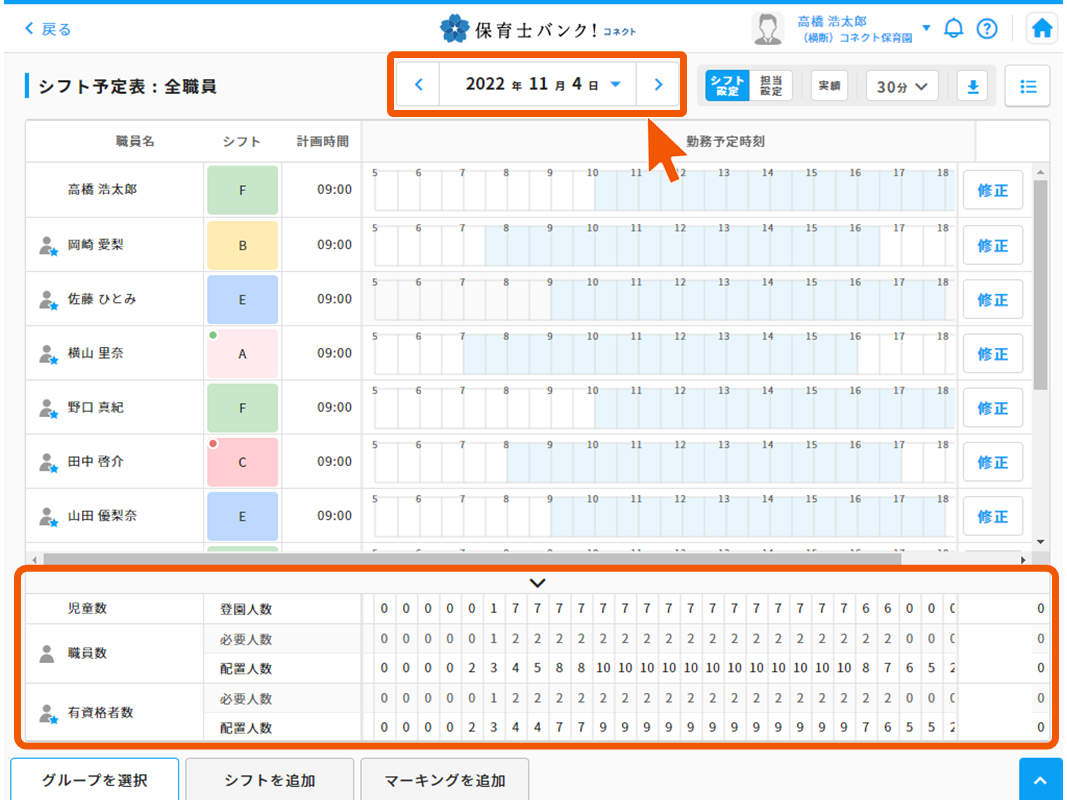
Task: Click 高橋 浩太郎's profile avatar
Action: point(768,28)
